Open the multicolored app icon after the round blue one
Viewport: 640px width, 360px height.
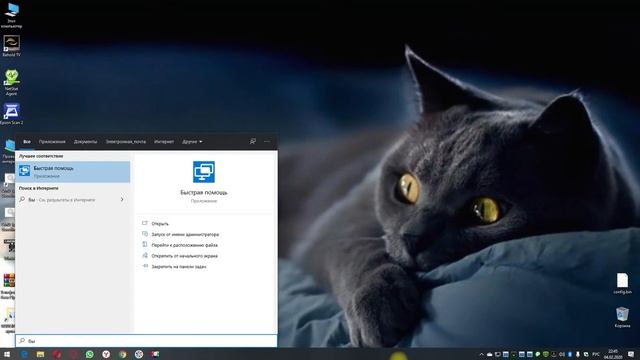tap(156, 354)
